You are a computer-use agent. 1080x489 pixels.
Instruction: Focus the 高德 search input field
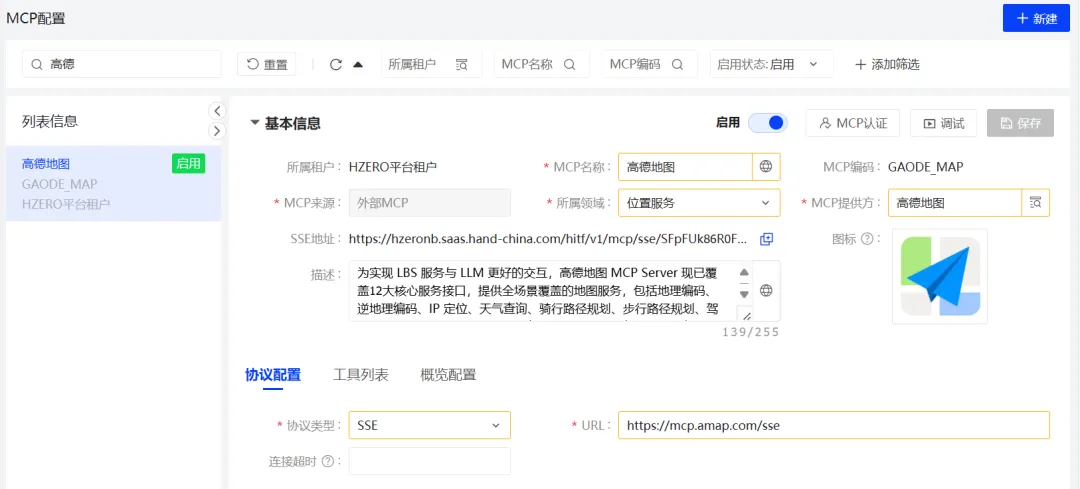(x=122, y=64)
